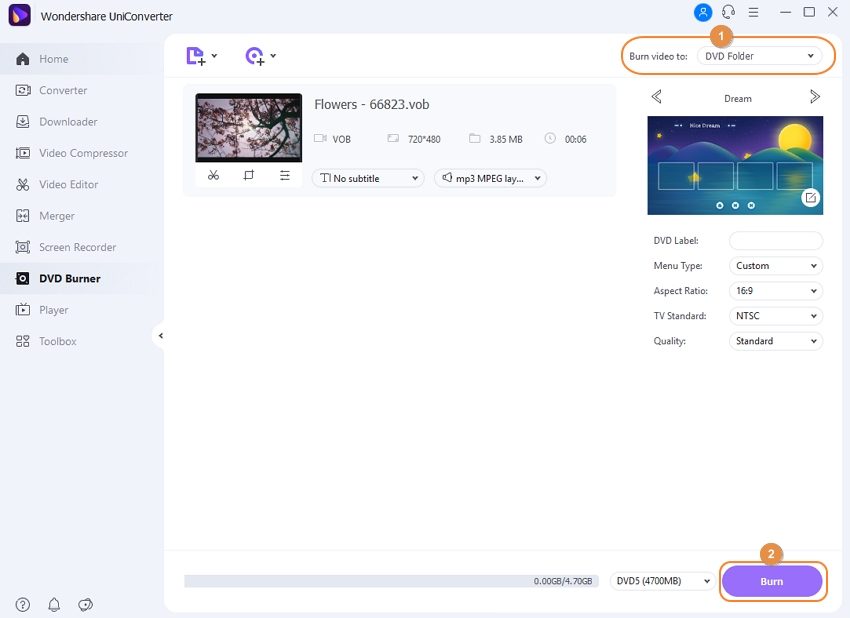Click the crop icon under the thumbnail

[249, 175]
